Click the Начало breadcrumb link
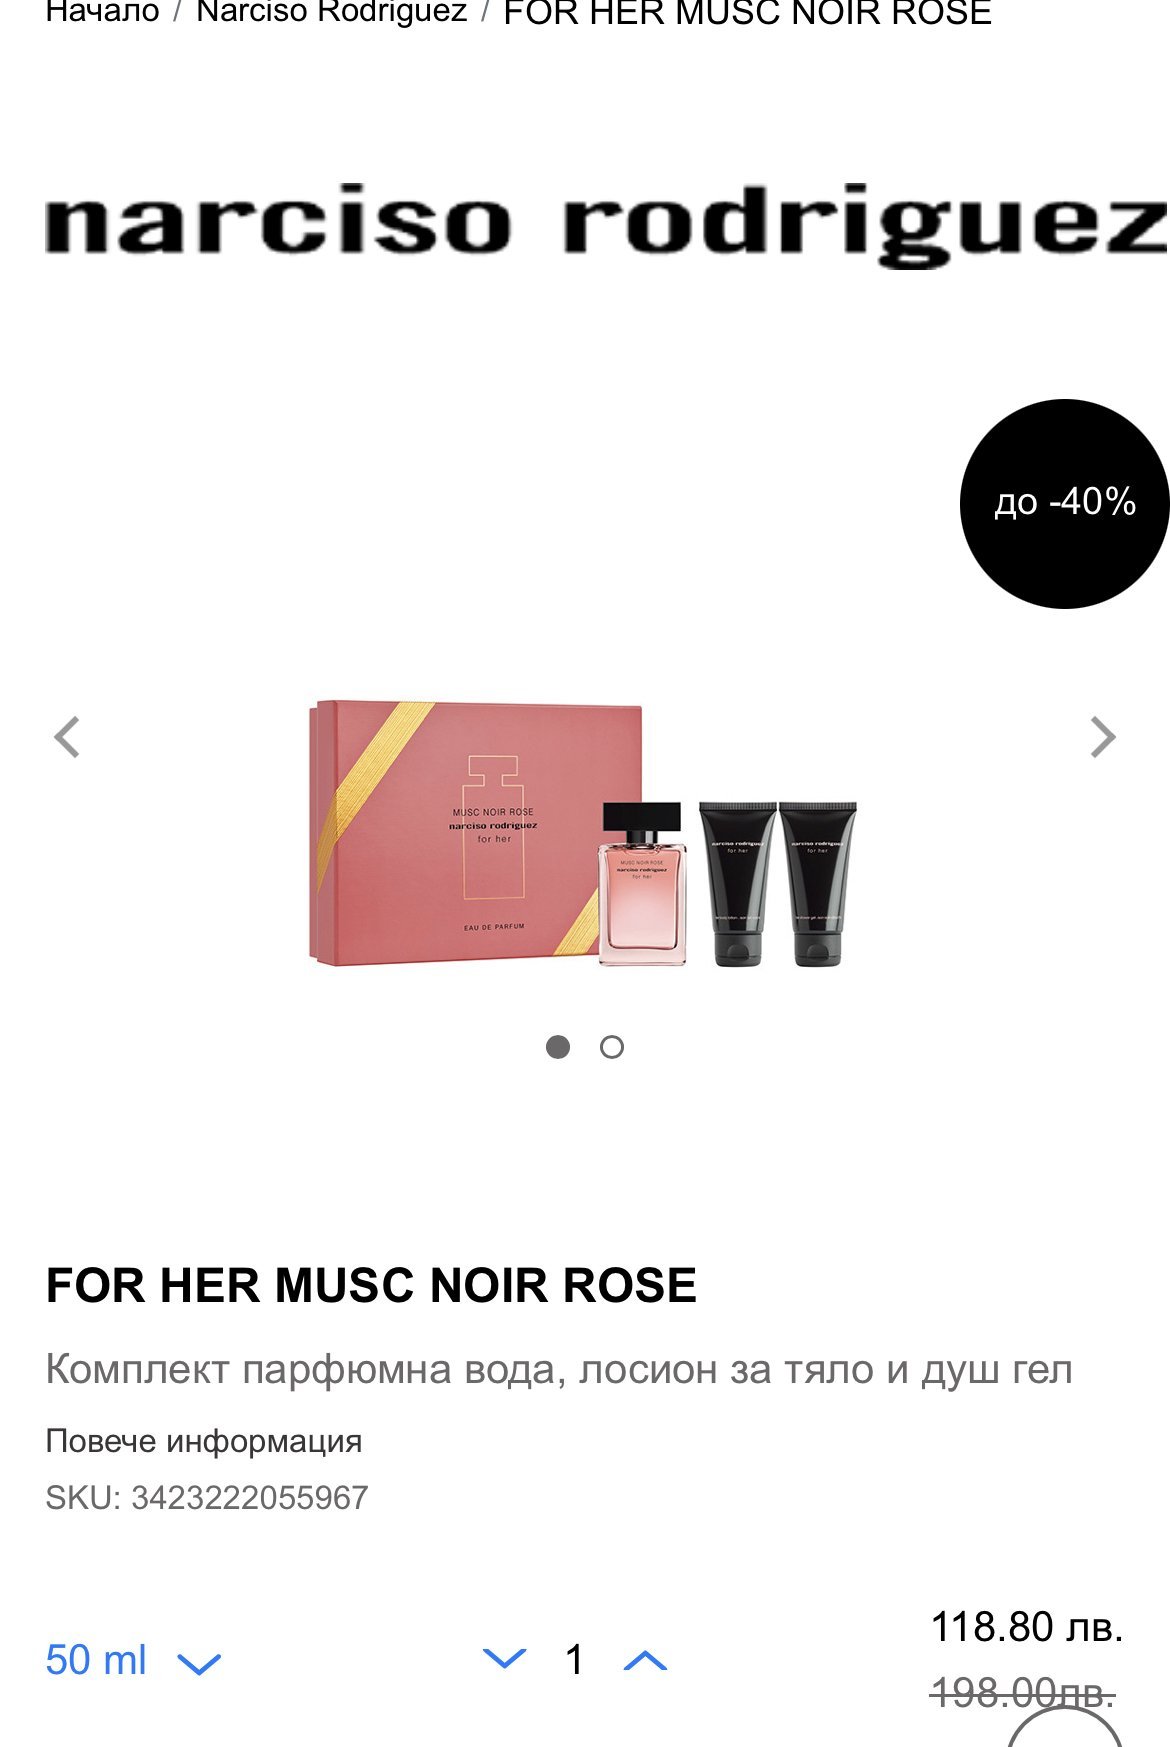Viewport: 1170px width, 1747px height. tap(103, 12)
